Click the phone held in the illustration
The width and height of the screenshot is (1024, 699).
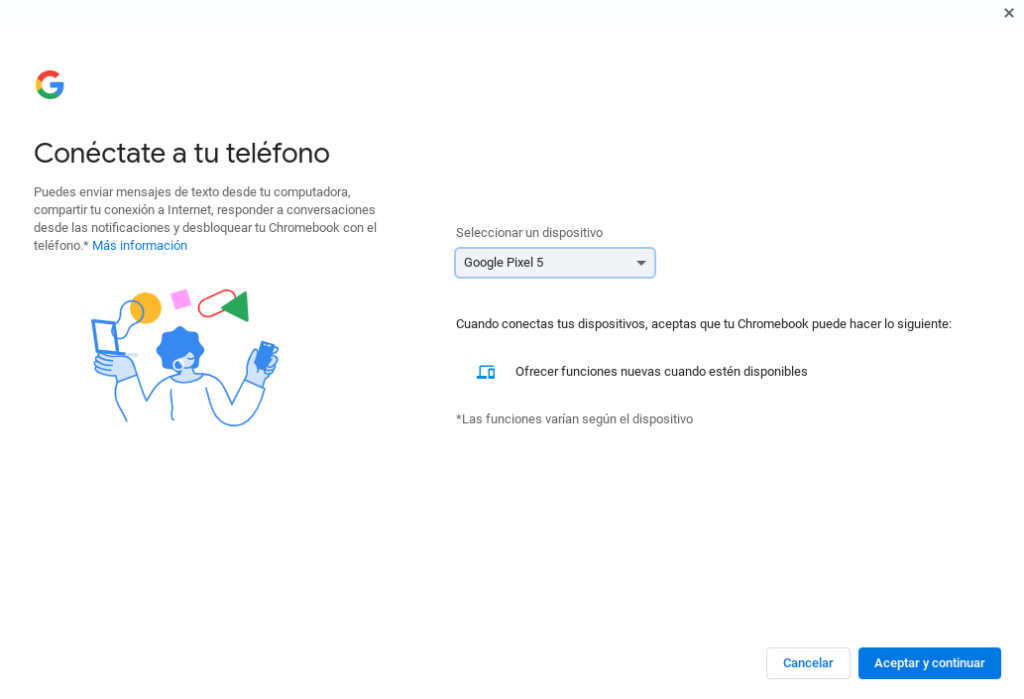[x=265, y=355]
